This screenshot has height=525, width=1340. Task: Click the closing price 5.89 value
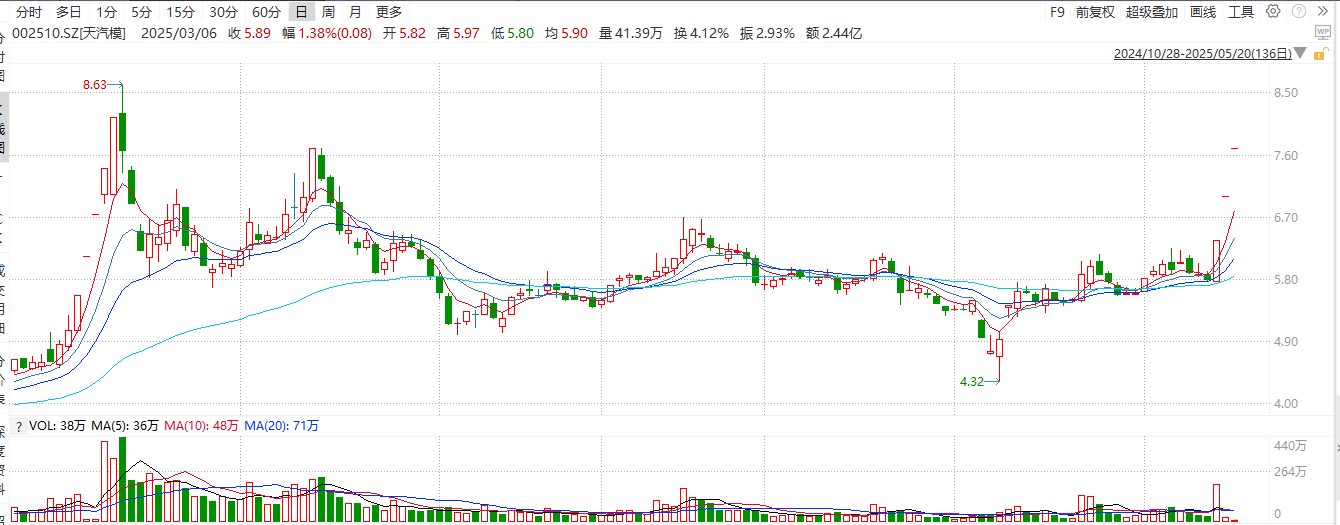(258, 33)
